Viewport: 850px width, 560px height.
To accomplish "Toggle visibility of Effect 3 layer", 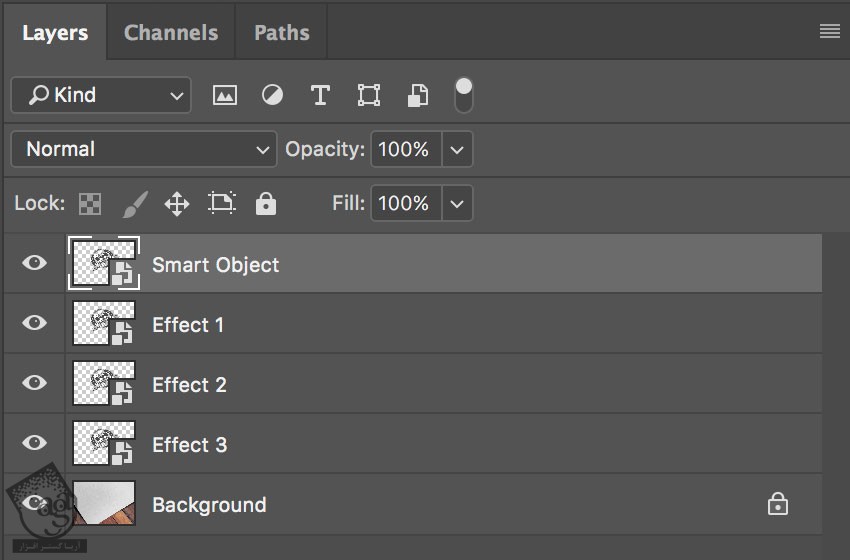I will tap(35, 443).
